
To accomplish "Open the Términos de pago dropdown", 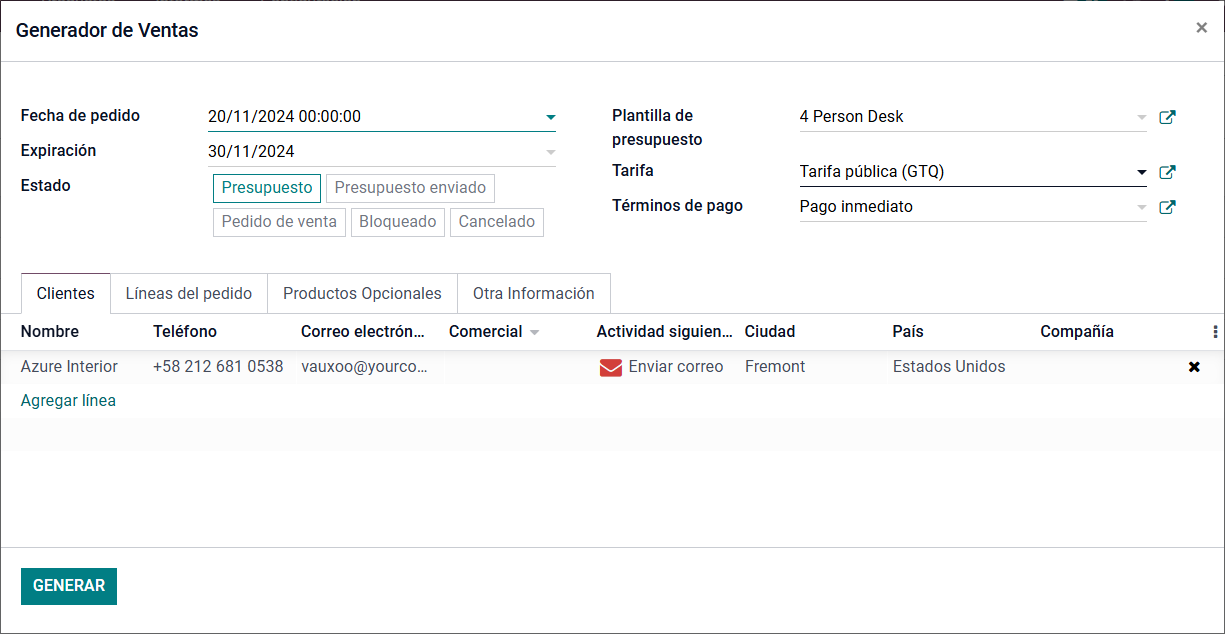I will tap(1141, 208).
